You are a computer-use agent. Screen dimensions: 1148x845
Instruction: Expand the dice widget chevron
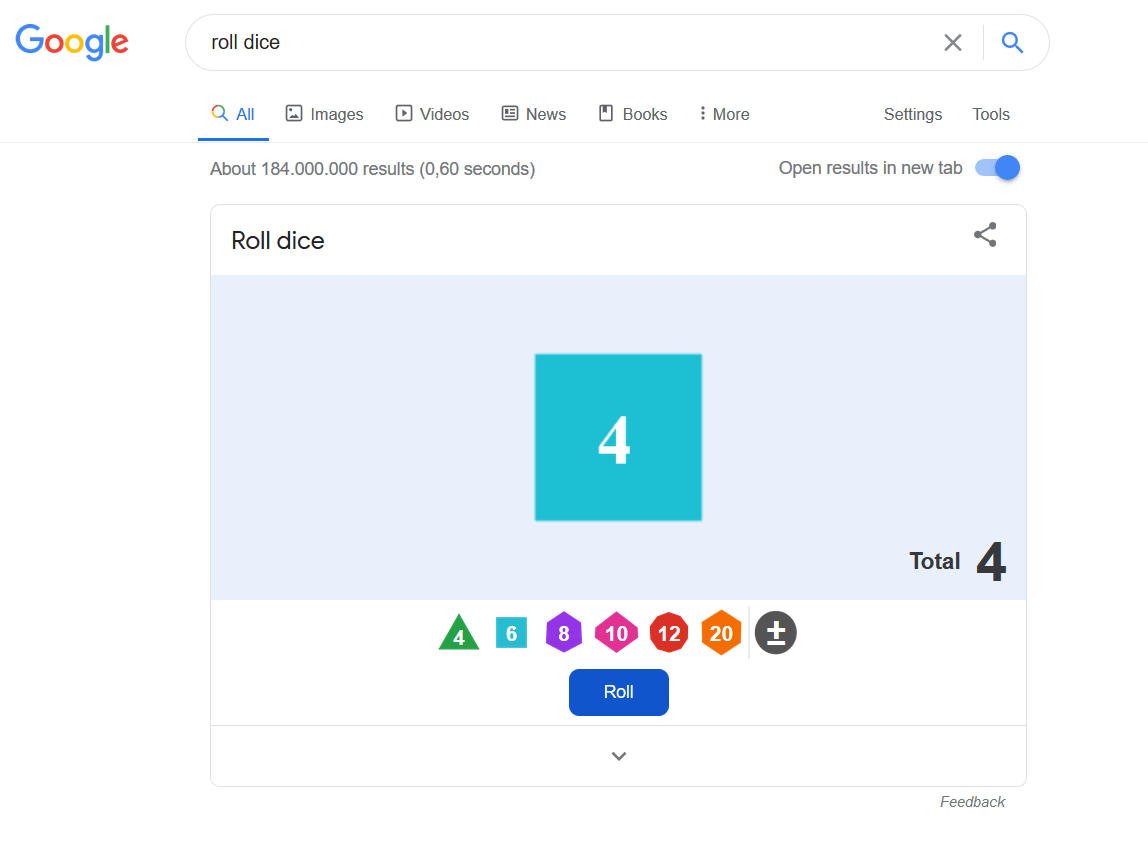[618, 756]
